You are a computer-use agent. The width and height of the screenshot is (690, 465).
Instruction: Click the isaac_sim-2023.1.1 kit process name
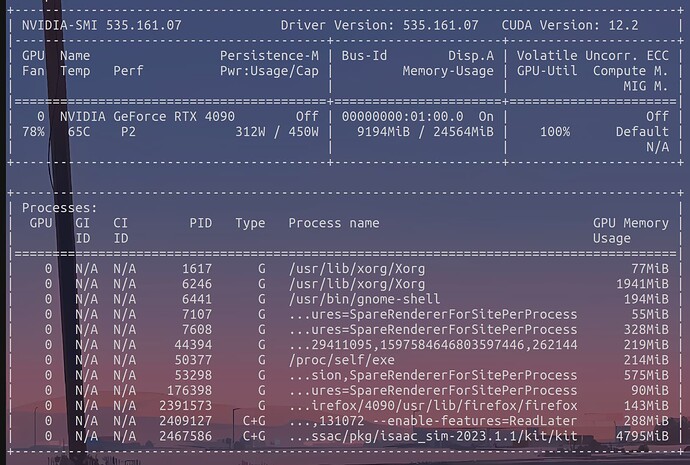click(x=432, y=436)
